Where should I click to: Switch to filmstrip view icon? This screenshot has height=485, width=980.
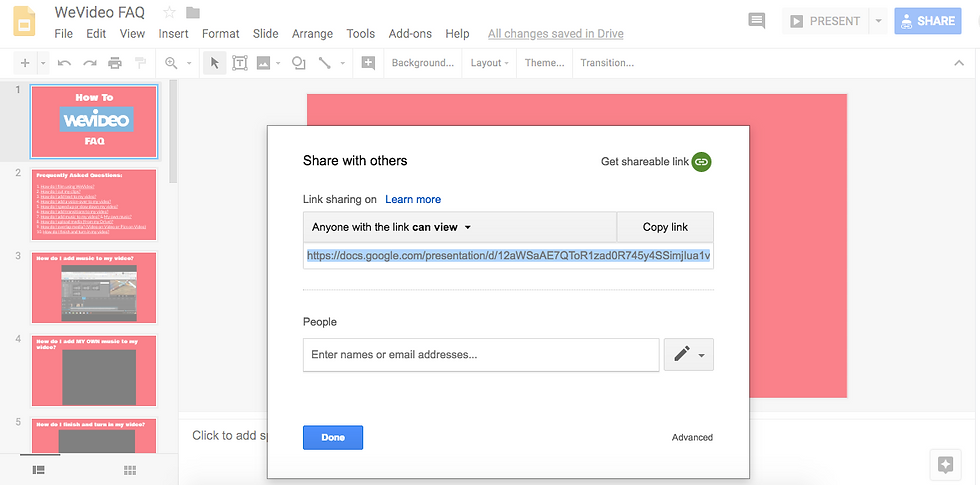click(x=39, y=470)
